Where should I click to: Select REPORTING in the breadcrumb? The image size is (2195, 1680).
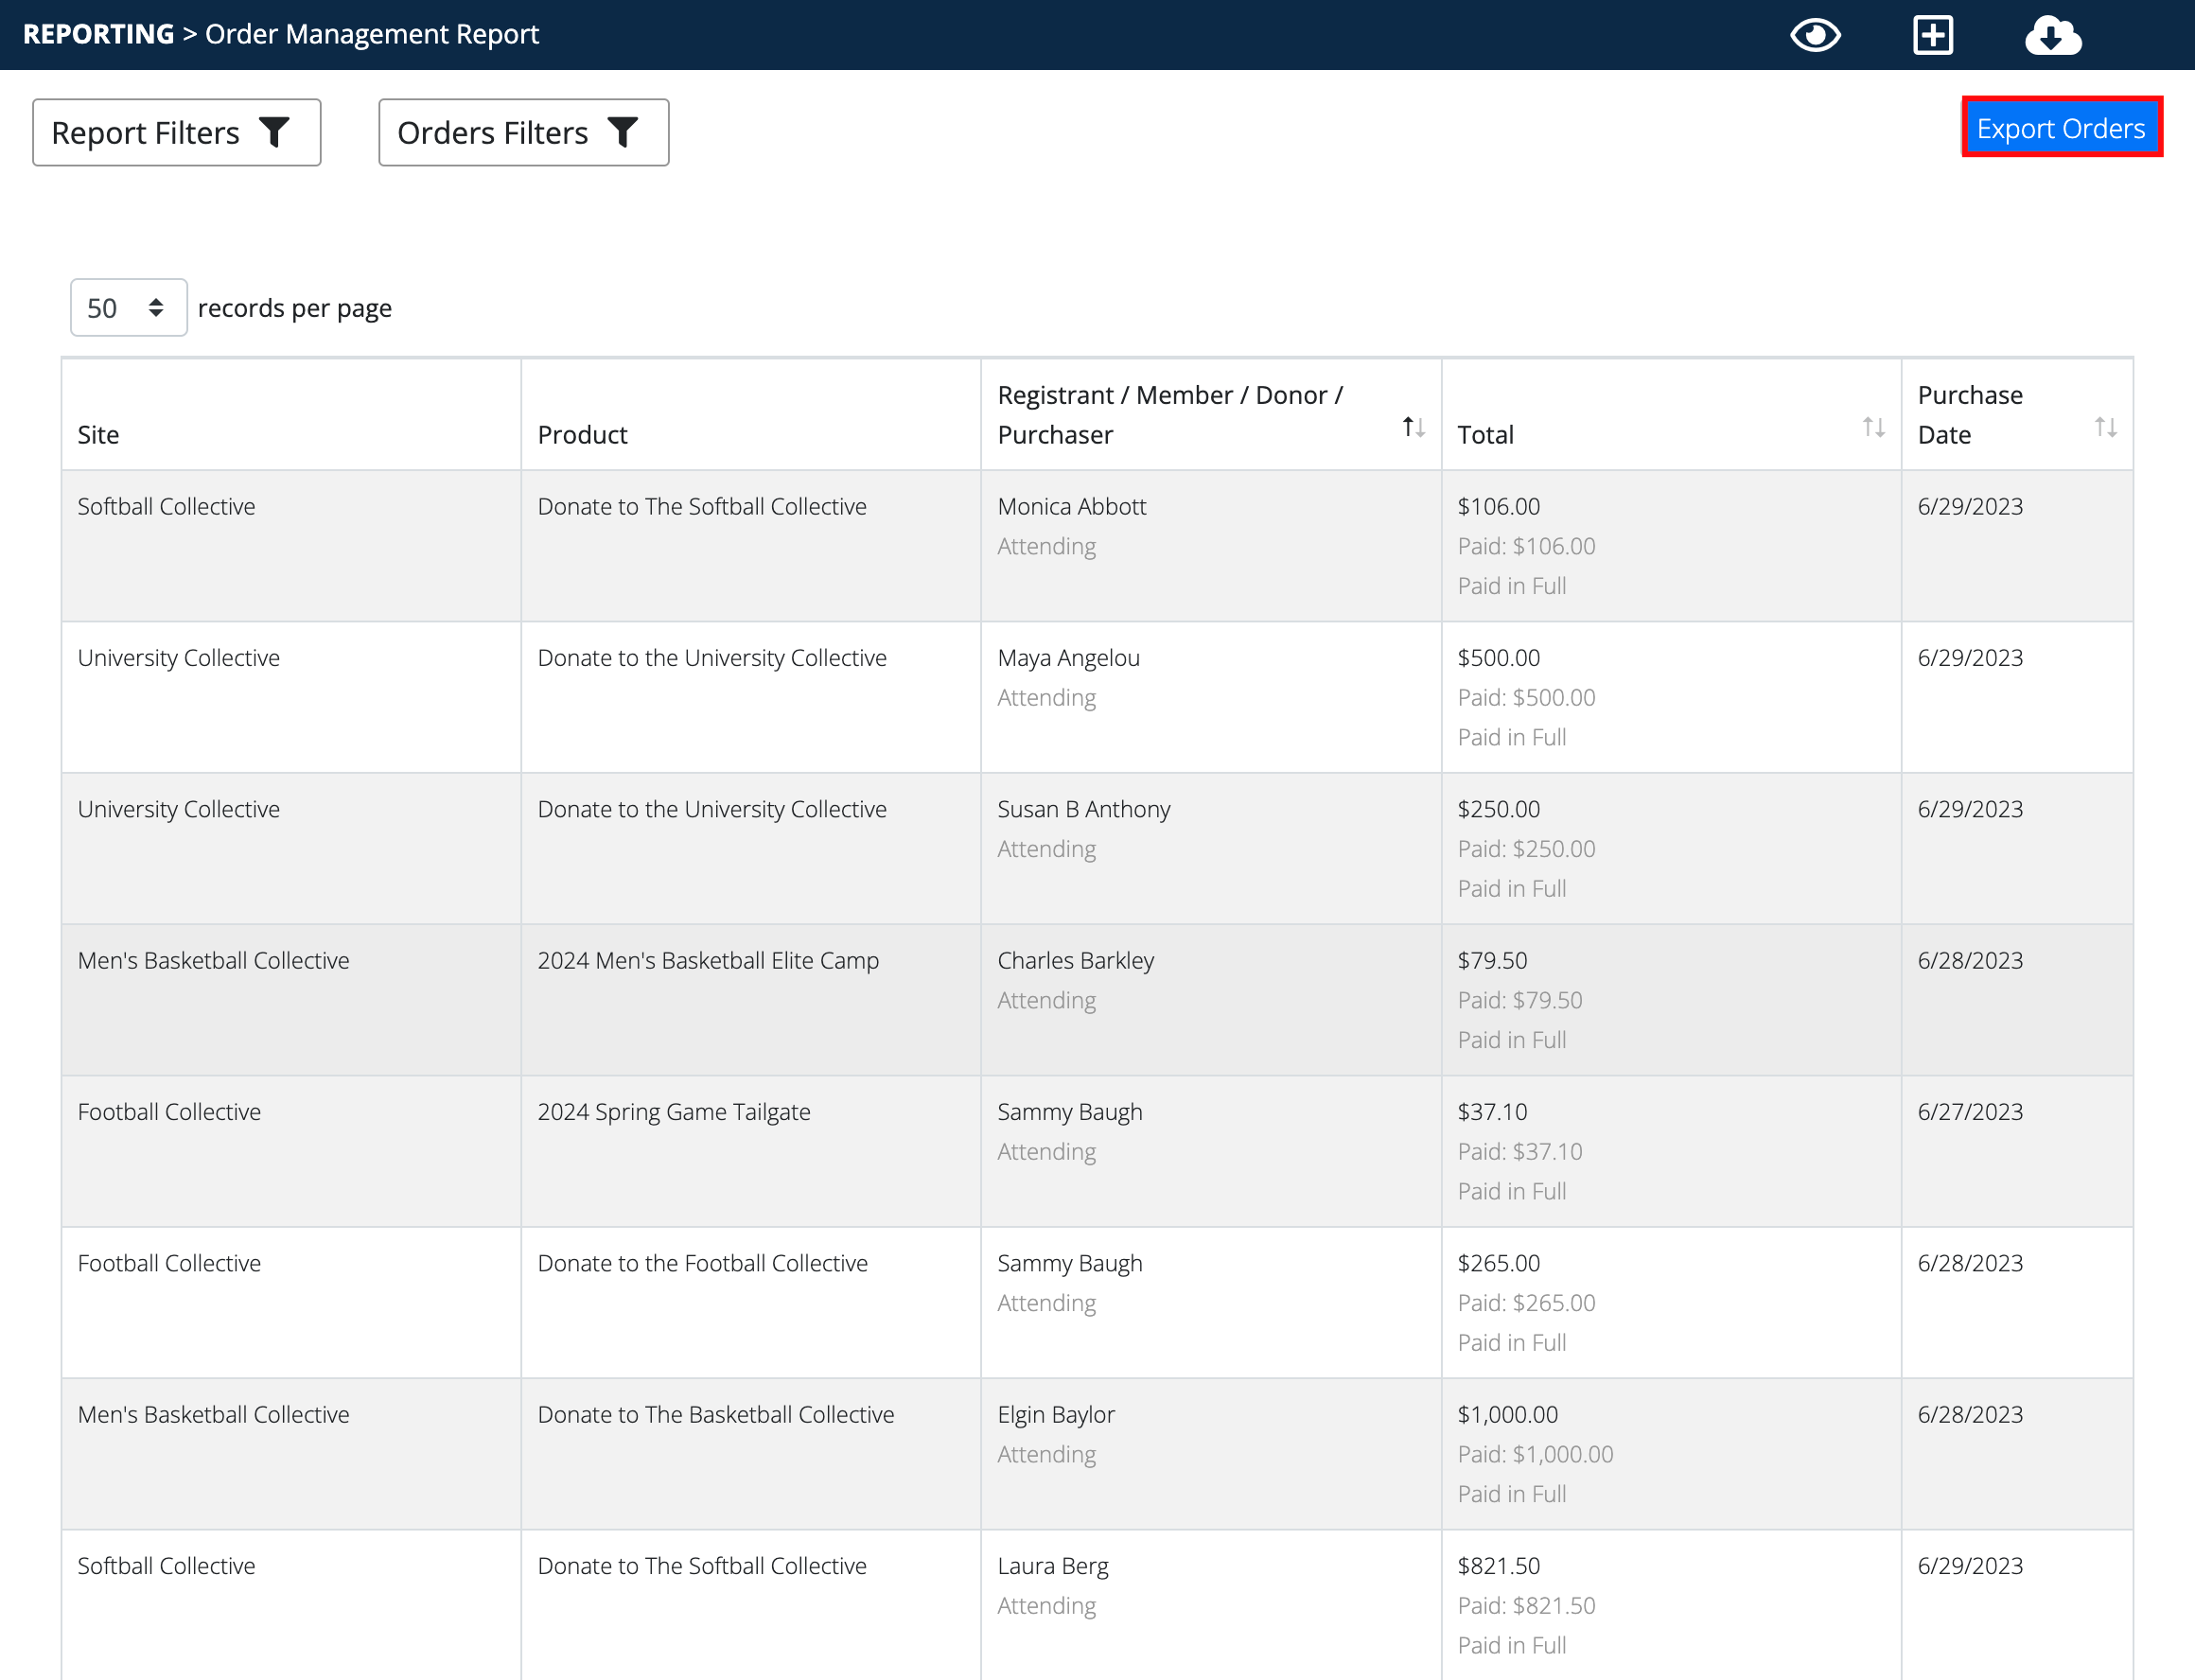(97, 33)
